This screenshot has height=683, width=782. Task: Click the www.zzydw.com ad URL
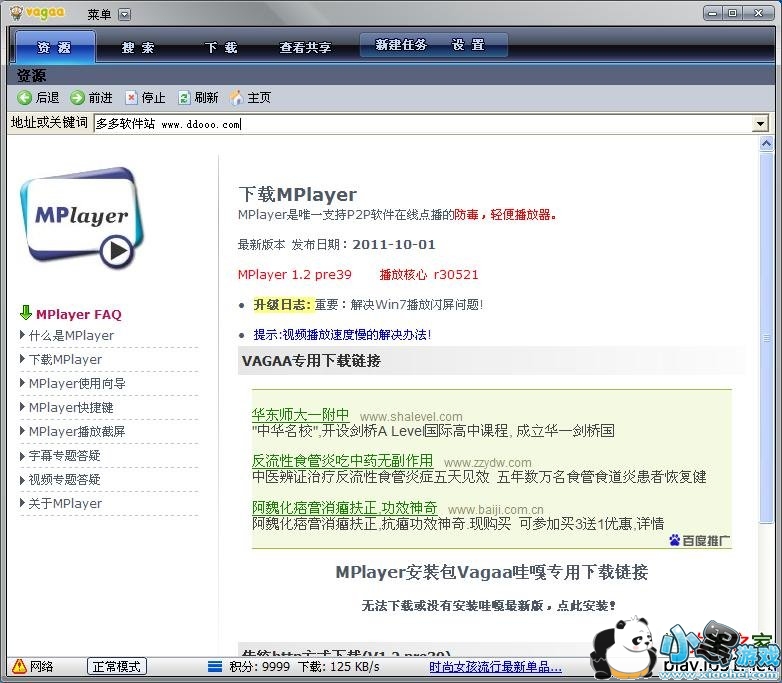click(x=488, y=463)
